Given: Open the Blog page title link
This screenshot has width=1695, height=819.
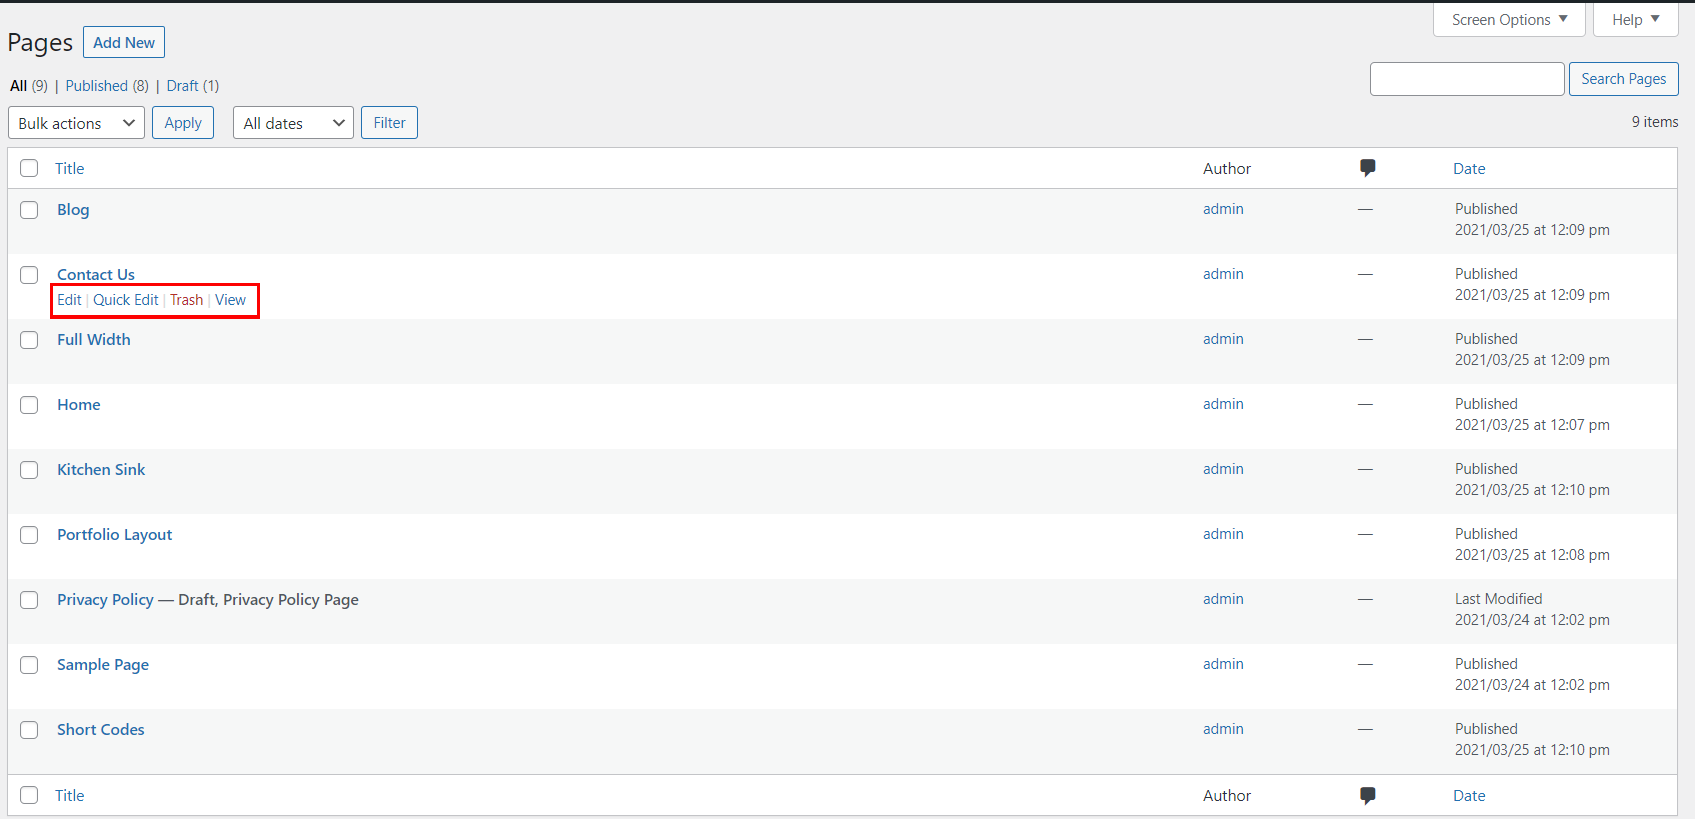Looking at the screenshot, I should 73,210.
